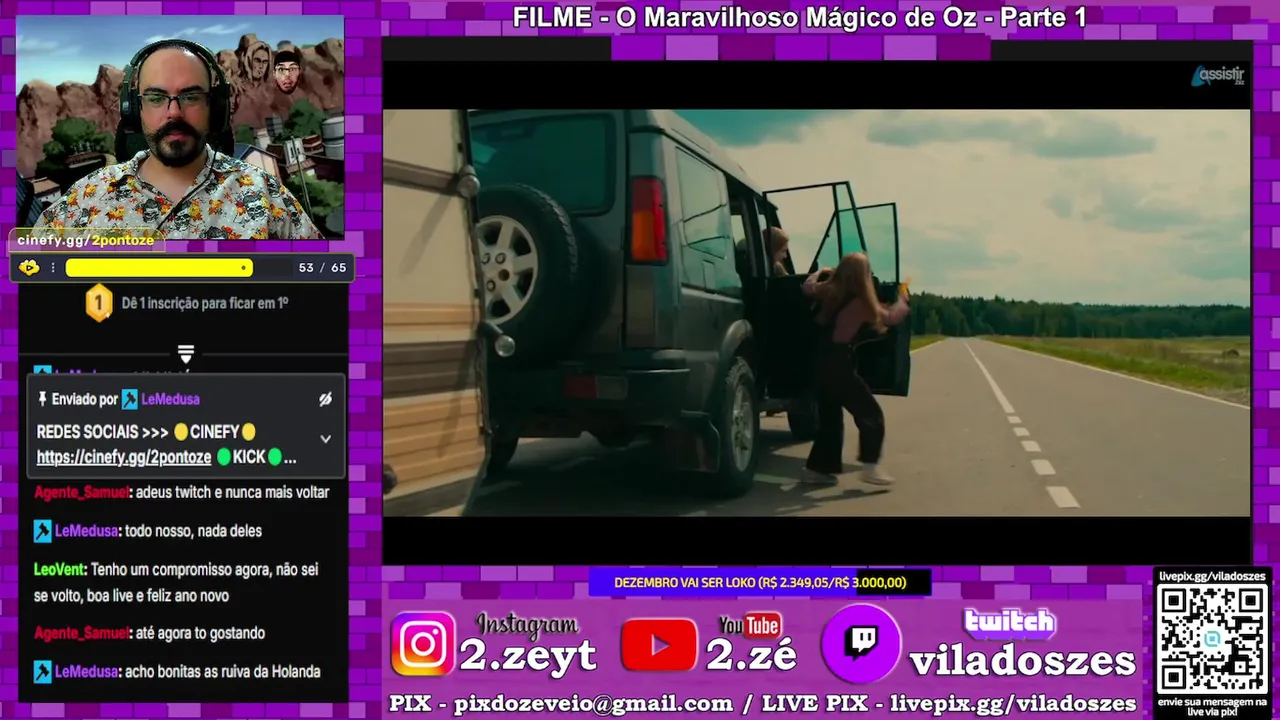Click the livepix.gg/viladoszes text in bottom banner
This screenshot has width=1280, height=720.
[1013, 704]
